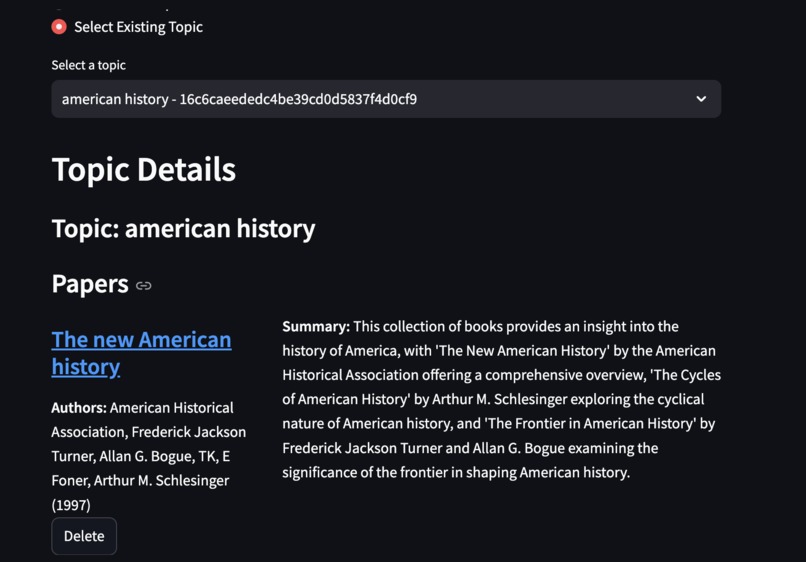806x562 pixels.
Task: Expand topic list via chevron arrow
Action: pyautogui.click(x=701, y=99)
